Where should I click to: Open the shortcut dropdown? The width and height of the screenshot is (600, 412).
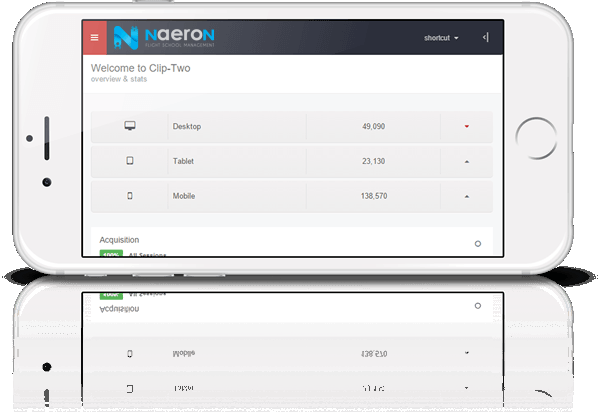pyautogui.click(x=441, y=38)
